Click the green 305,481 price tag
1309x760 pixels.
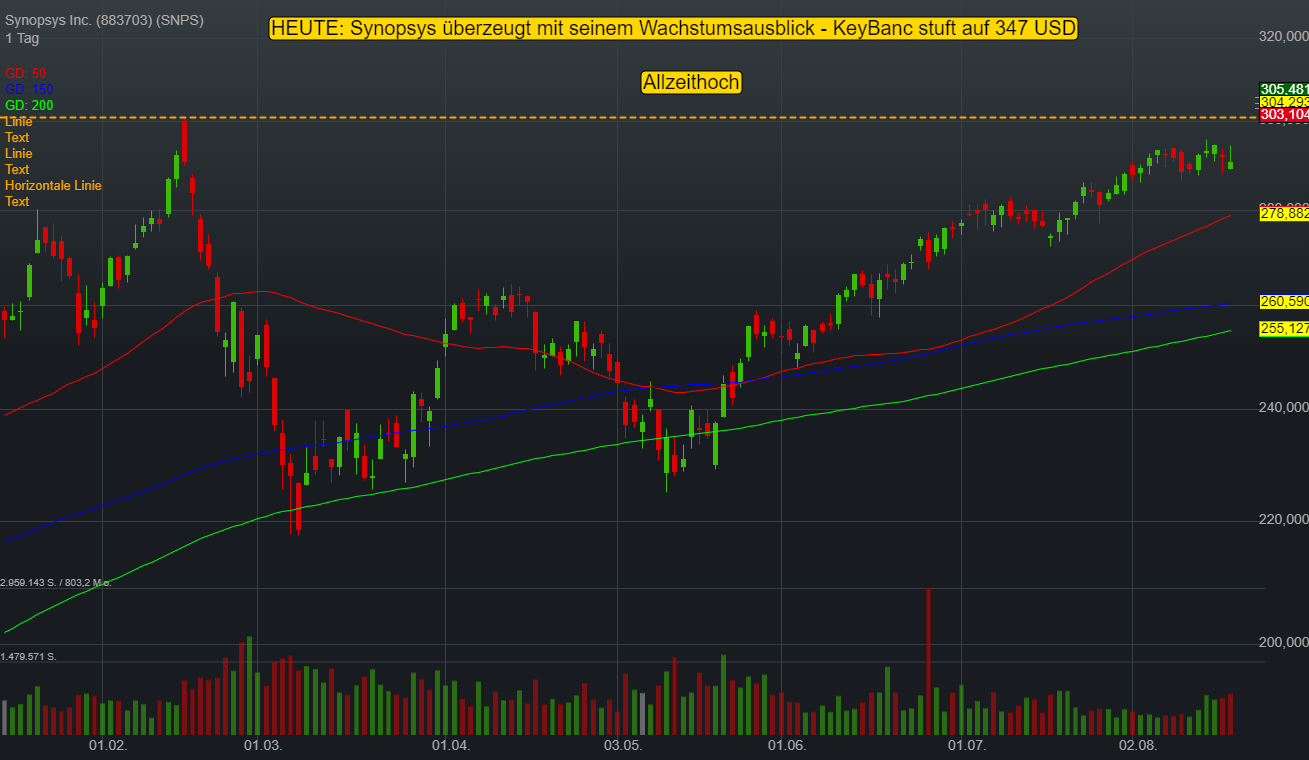(x=1284, y=89)
